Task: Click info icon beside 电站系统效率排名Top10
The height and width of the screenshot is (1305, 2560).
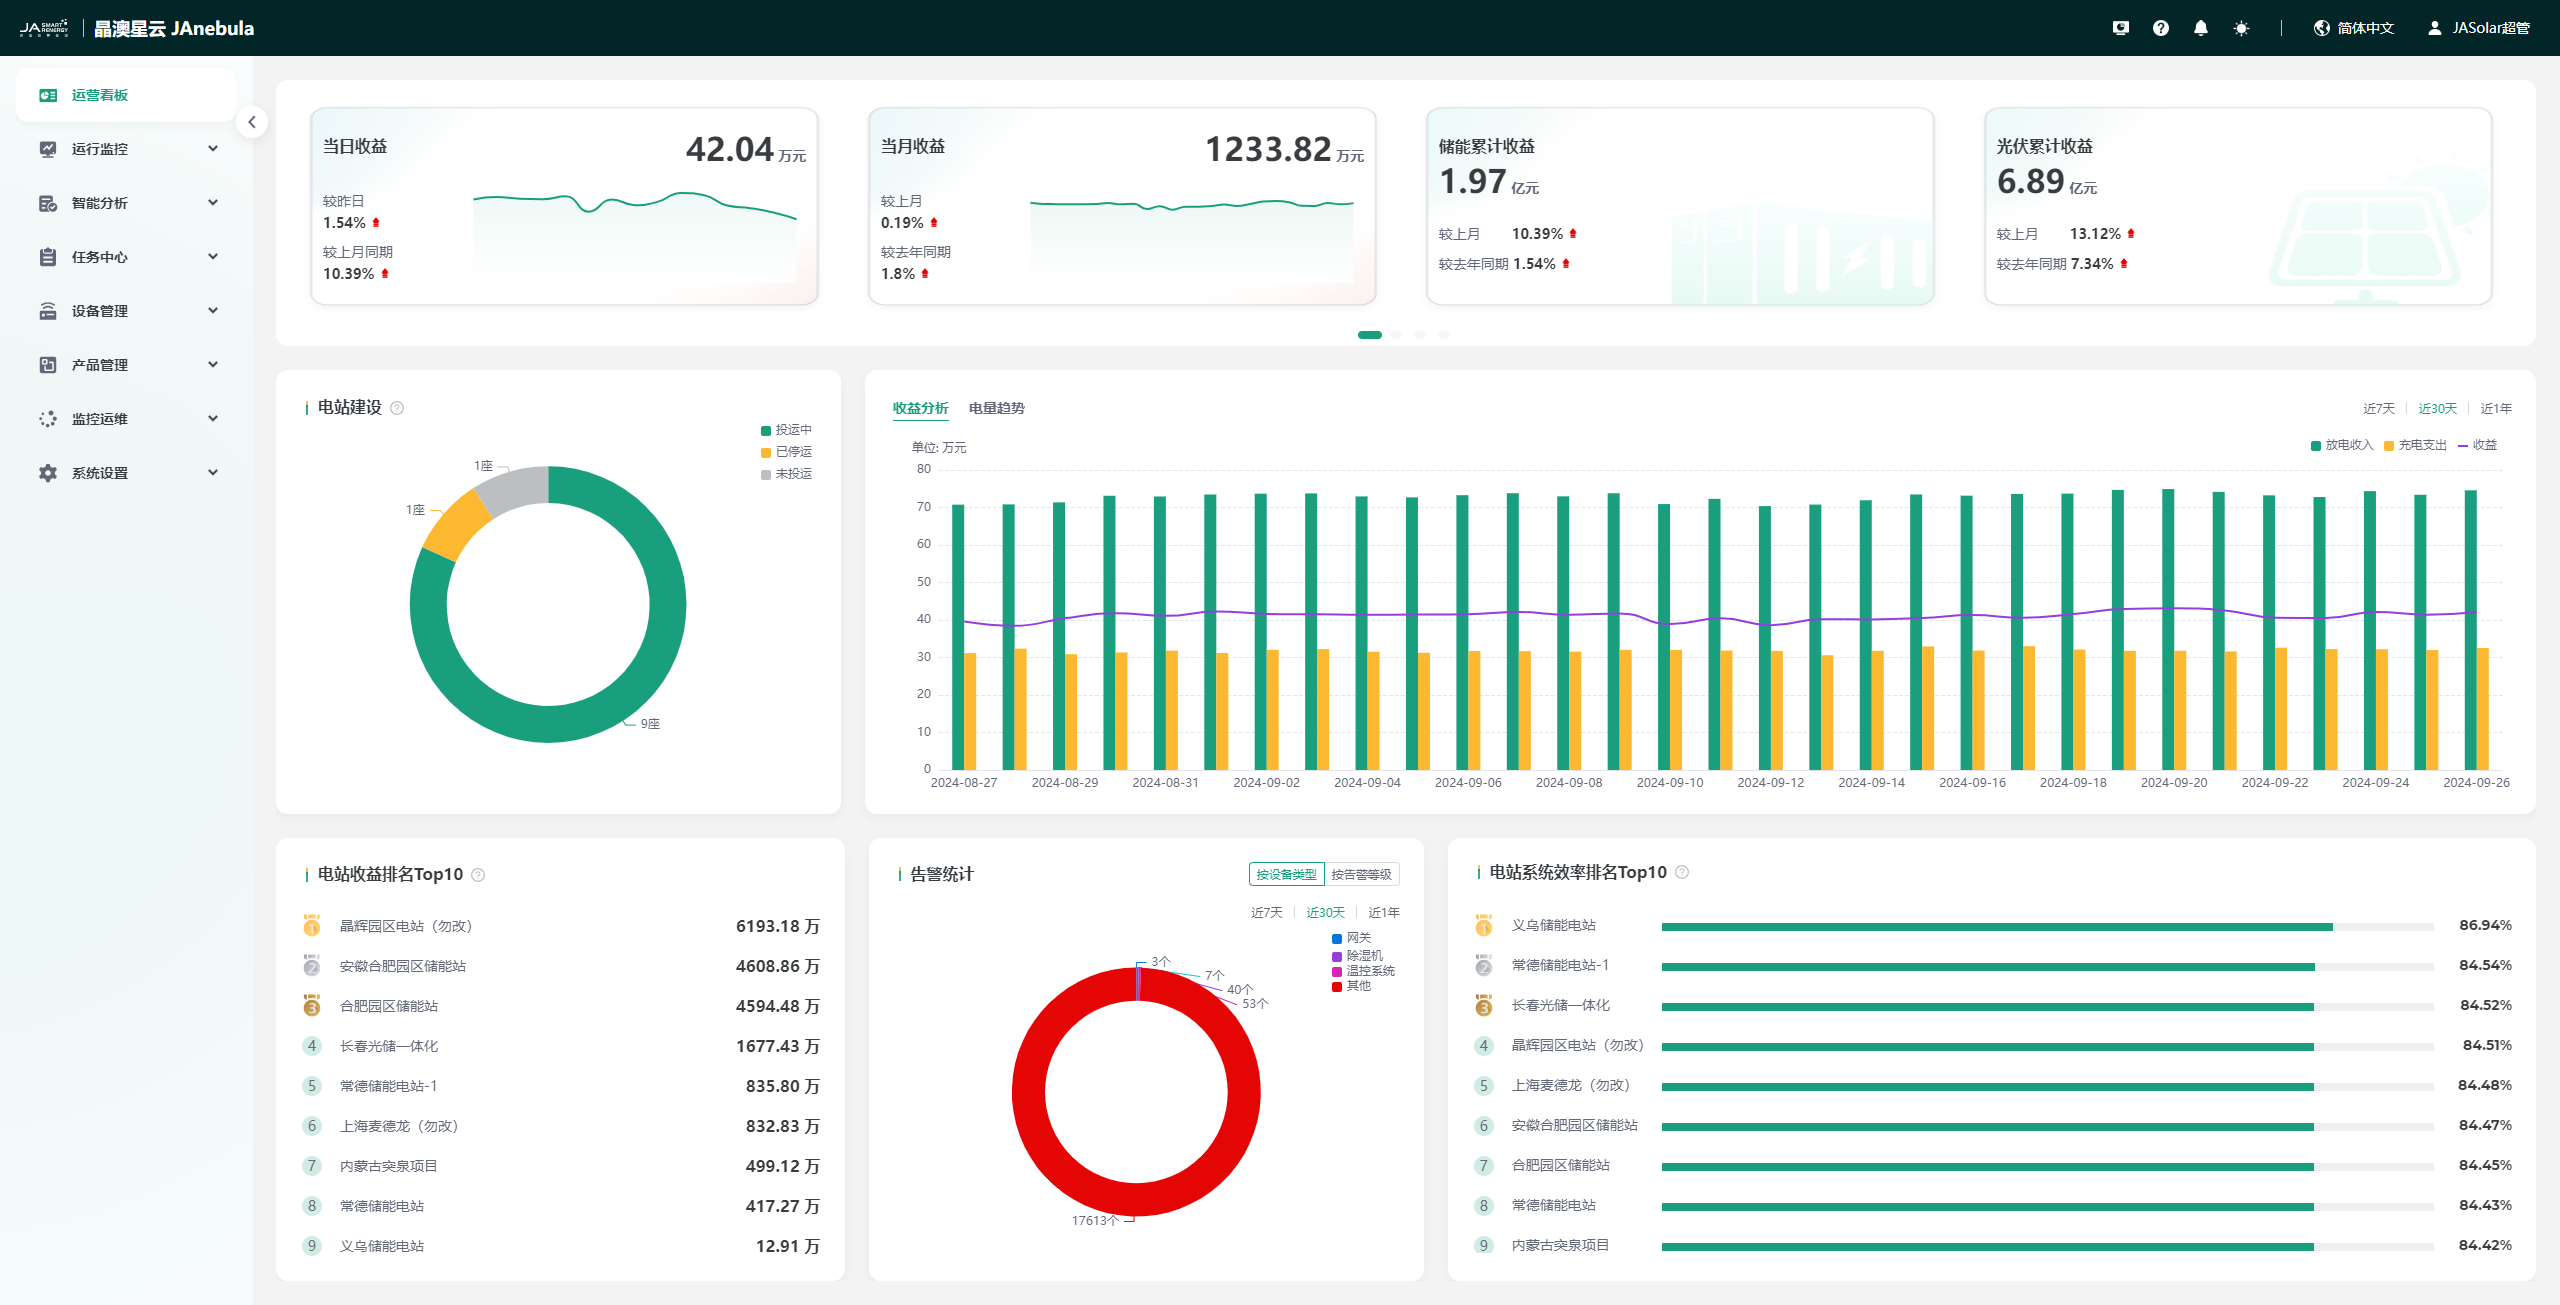Action: (x=1682, y=872)
